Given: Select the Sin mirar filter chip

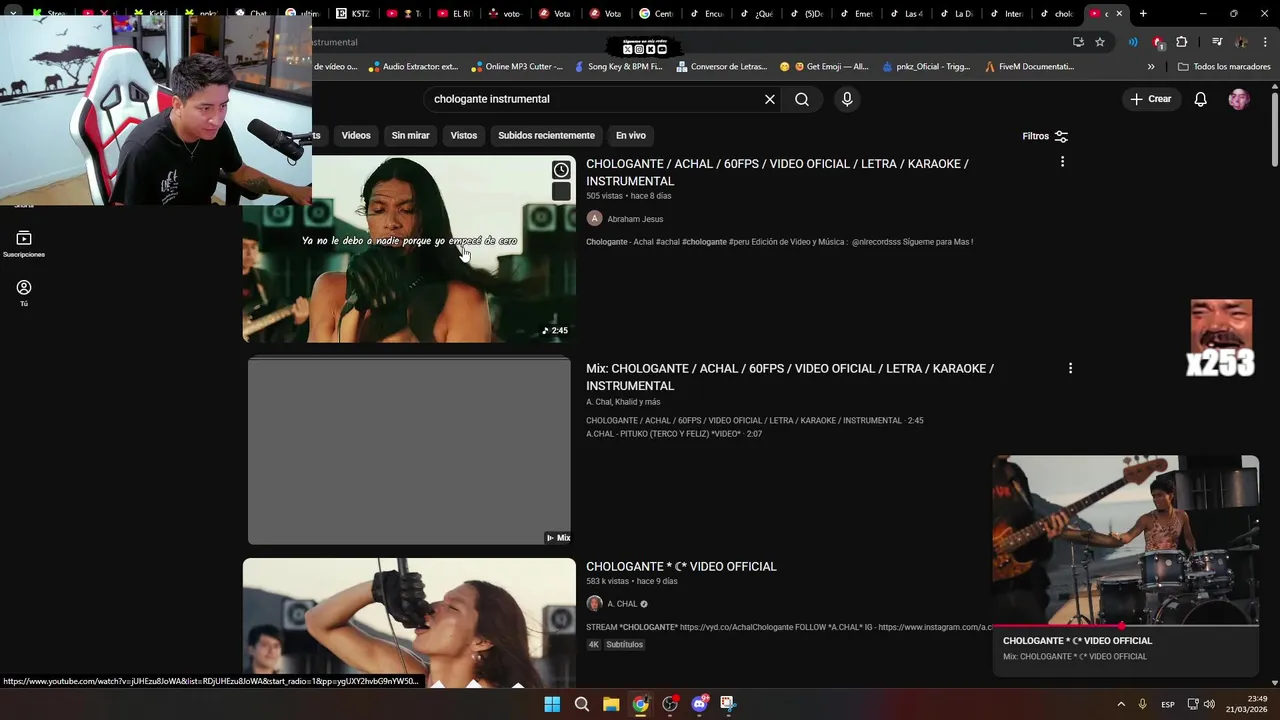Looking at the screenshot, I should (x=410, y=135).
